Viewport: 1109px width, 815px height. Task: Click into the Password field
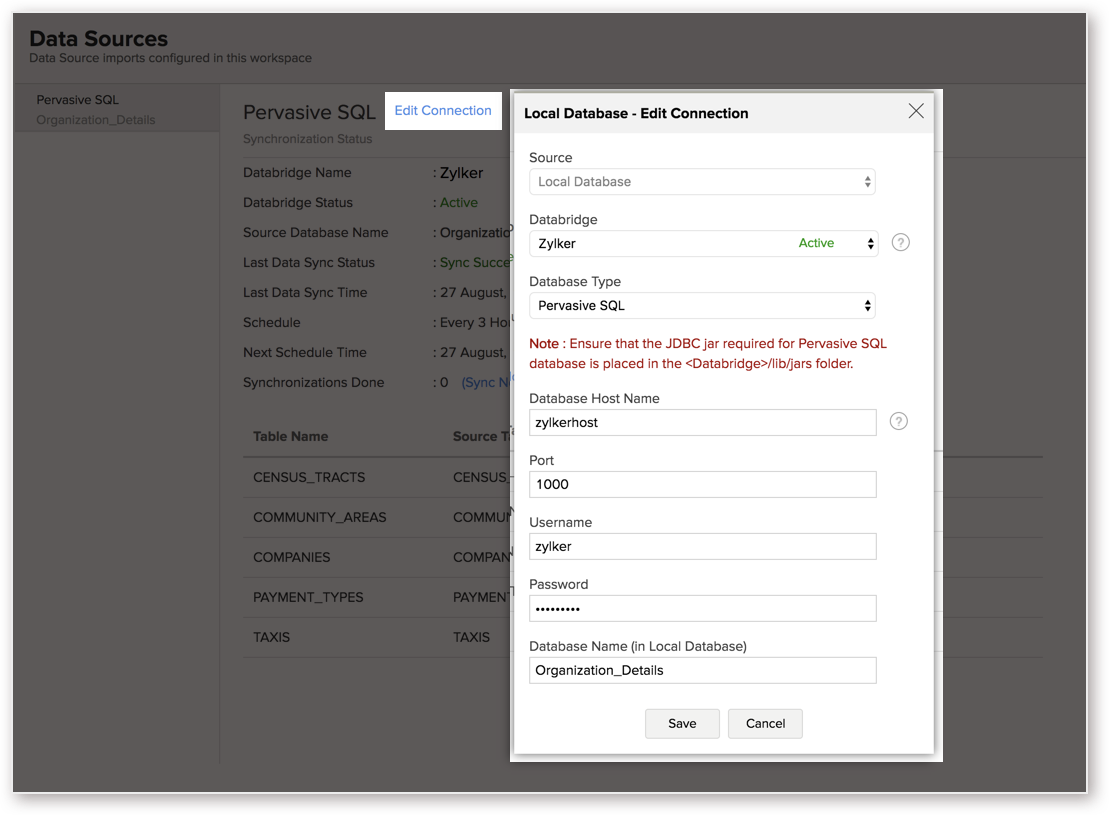tap(702, 608)
